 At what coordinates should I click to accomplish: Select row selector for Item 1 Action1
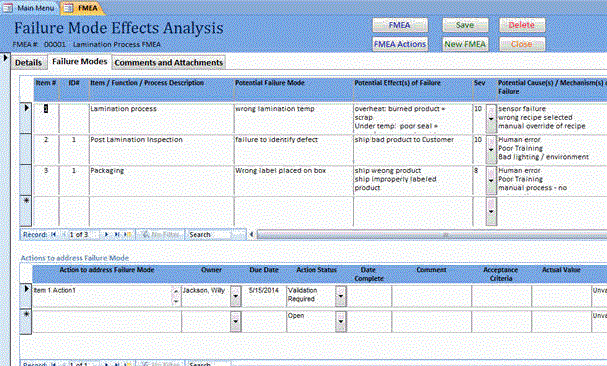pos(26,296)
